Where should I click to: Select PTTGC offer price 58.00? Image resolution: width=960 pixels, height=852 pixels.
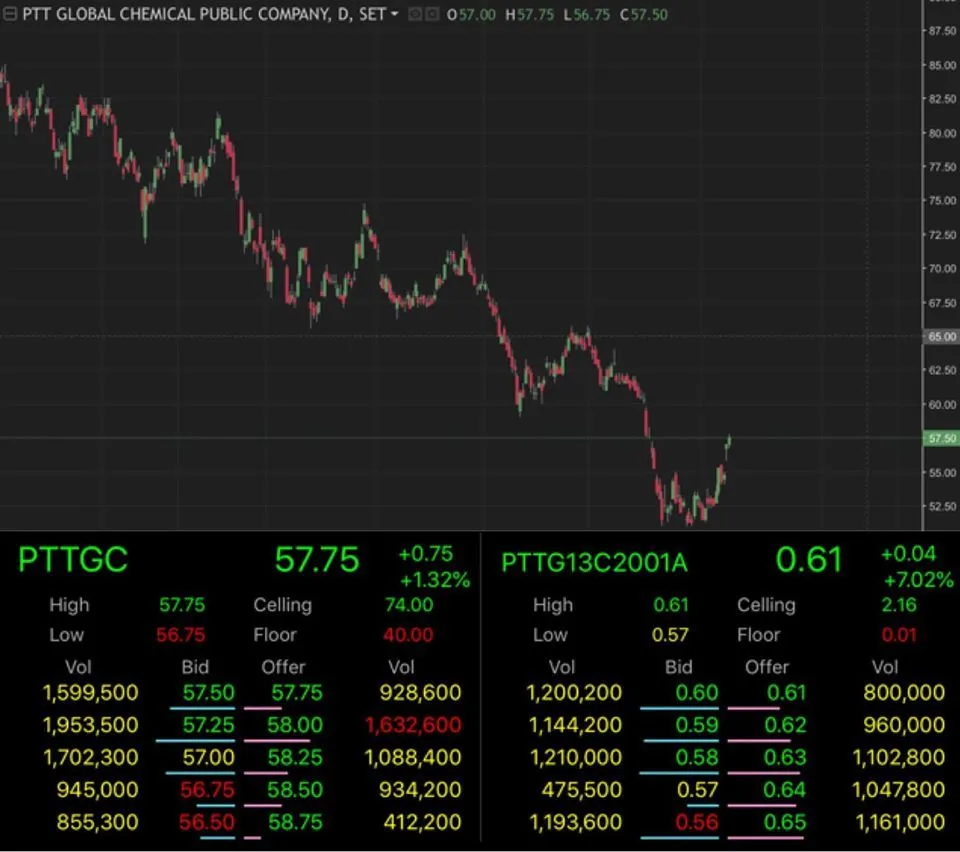pos(294,725)
